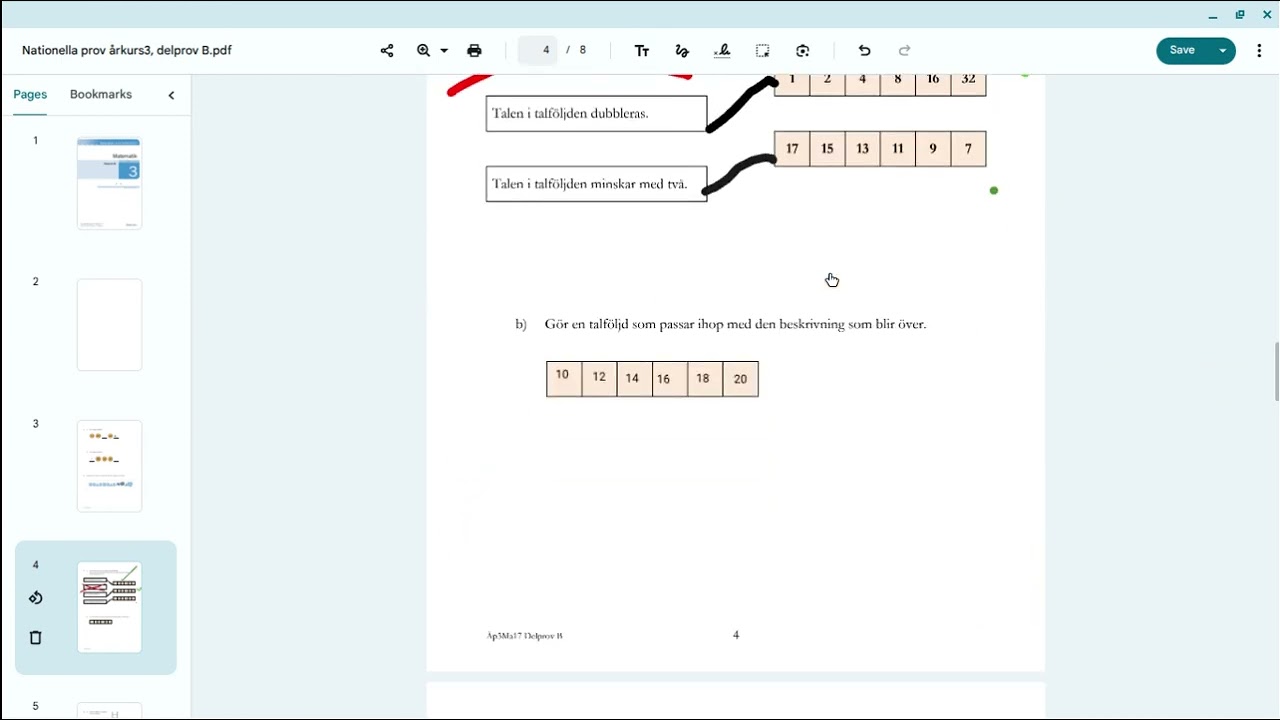
Task: Click the rotate page toolbar icon
Action: pyautogui.click(x=803, y=51)
